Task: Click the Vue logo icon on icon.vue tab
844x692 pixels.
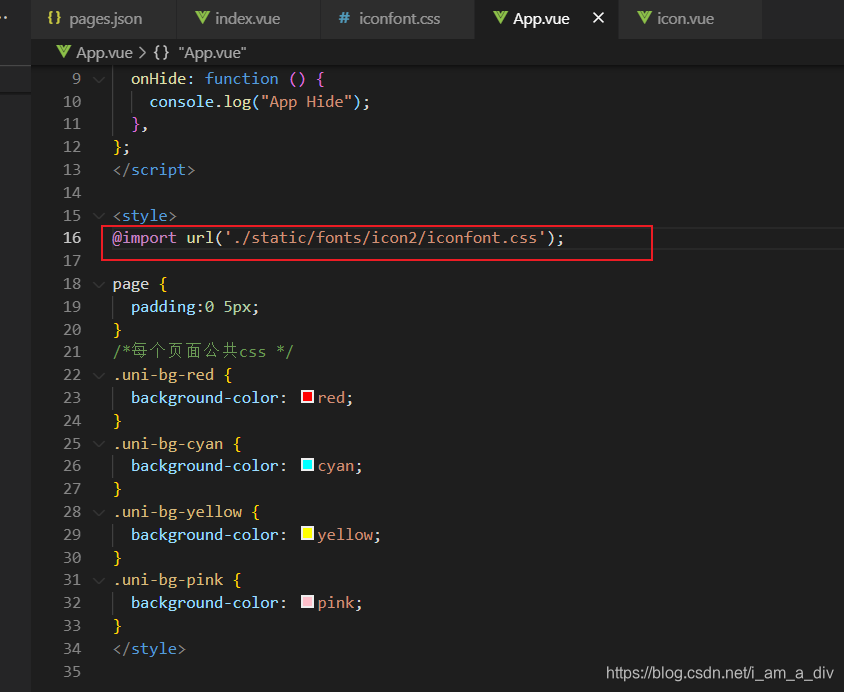Action: [x=644, y=18]
